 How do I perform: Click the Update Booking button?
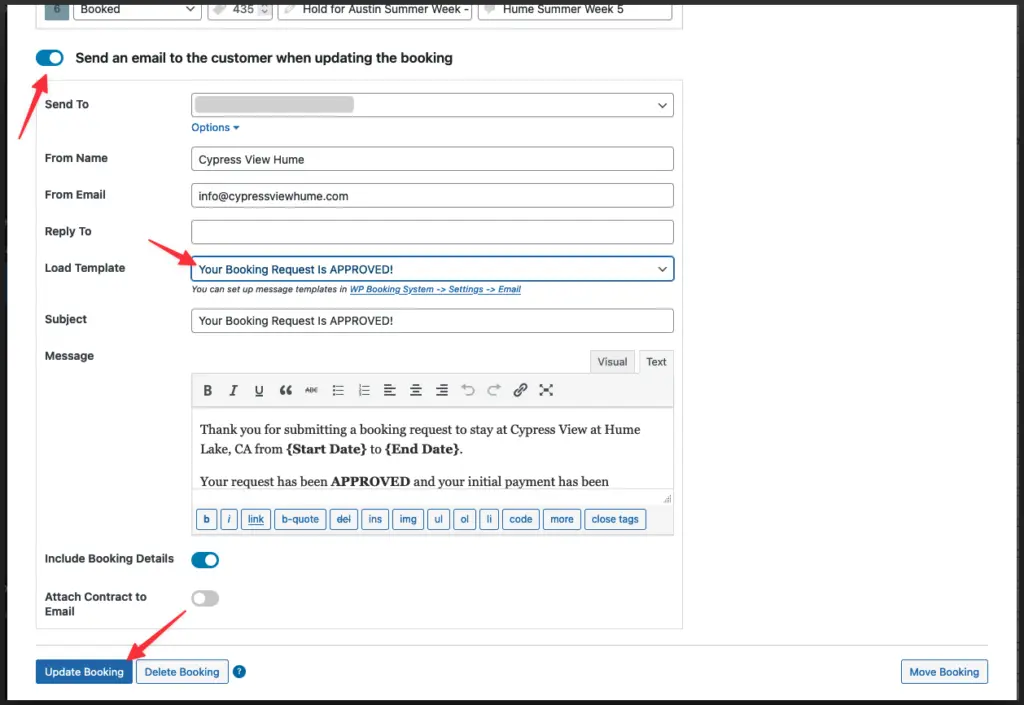(84, 672)
